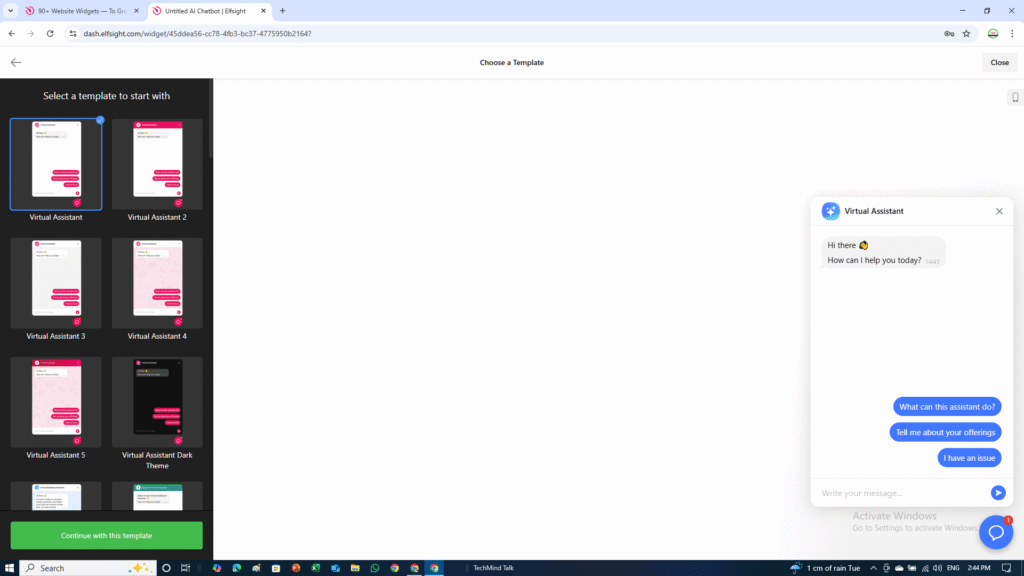Screen dimensions: 1024x576
Task: Click 'What can this assistant do?' reply
Action: click(947, 407)
